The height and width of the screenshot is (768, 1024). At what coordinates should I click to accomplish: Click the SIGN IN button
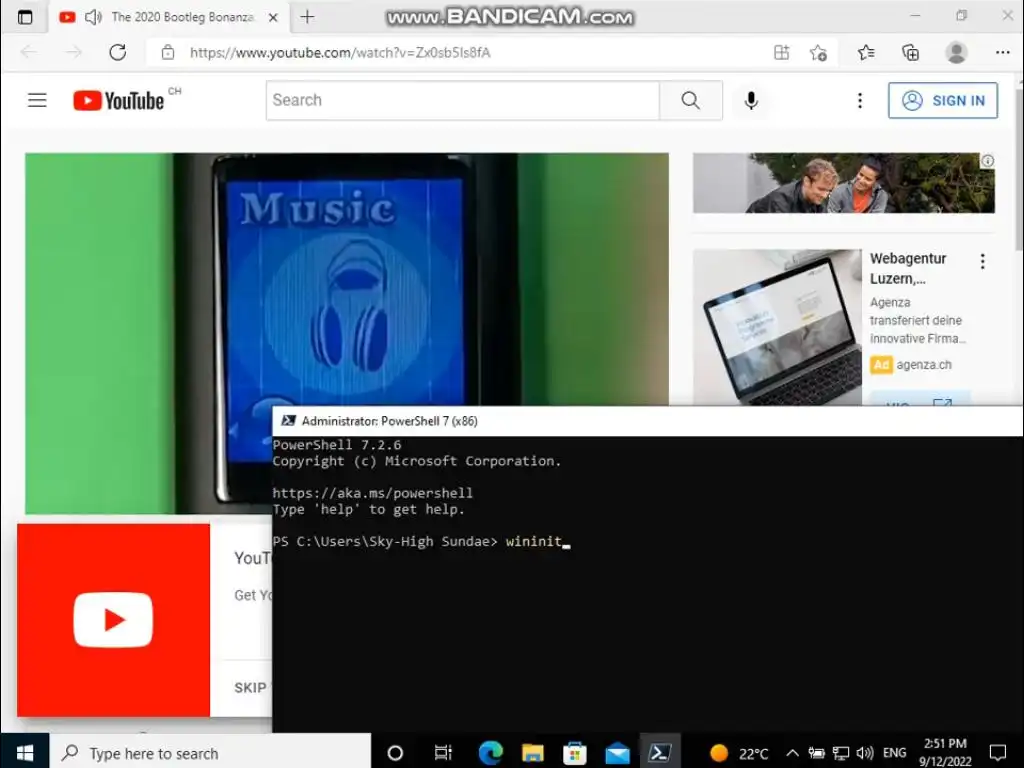[942, 101]
